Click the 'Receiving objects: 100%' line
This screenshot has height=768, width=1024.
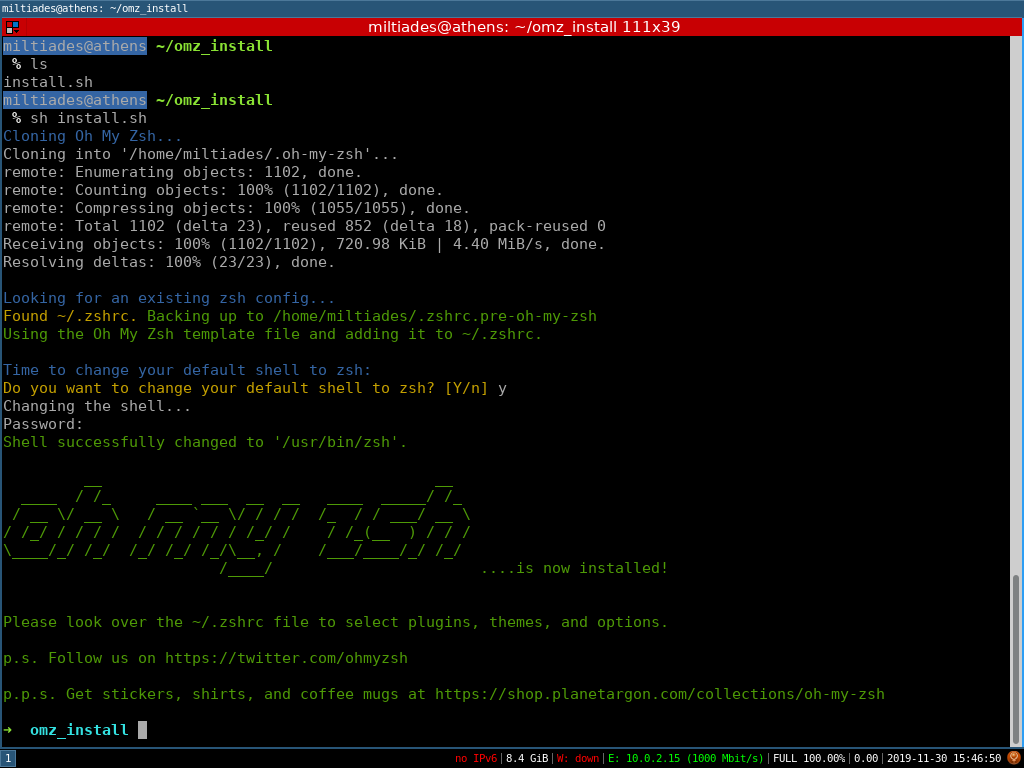pyautogui.click(x=304, y=244)
